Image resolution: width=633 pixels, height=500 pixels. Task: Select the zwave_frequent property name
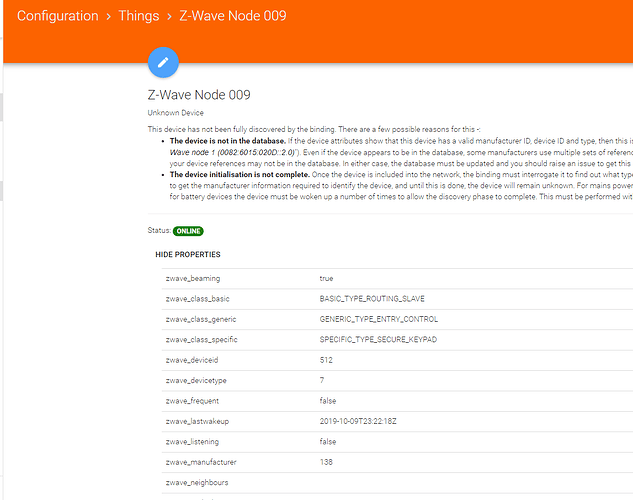tap(192, 401)
